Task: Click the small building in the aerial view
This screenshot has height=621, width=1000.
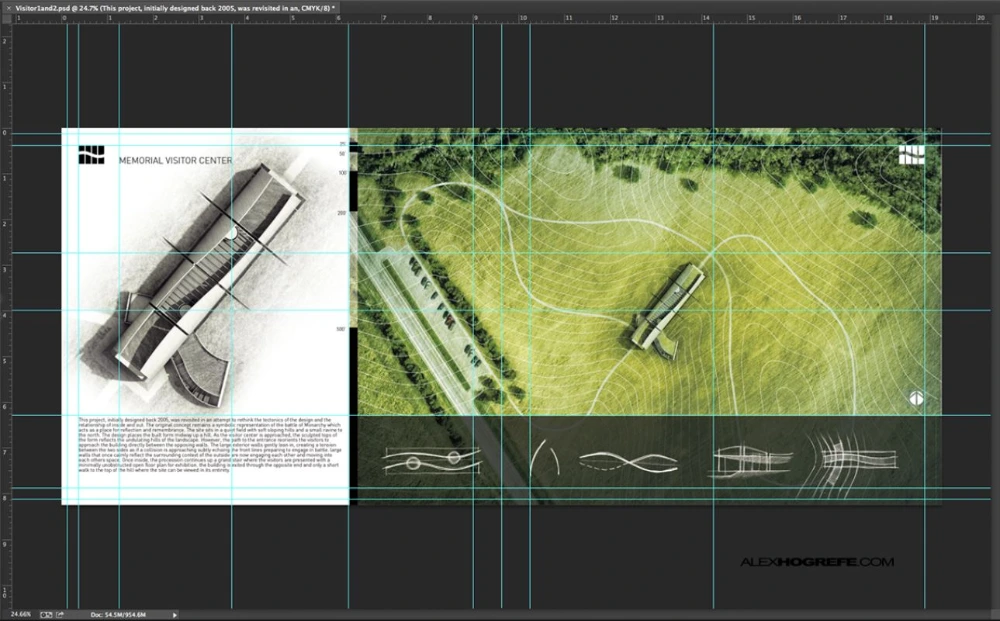Action: 666,310
